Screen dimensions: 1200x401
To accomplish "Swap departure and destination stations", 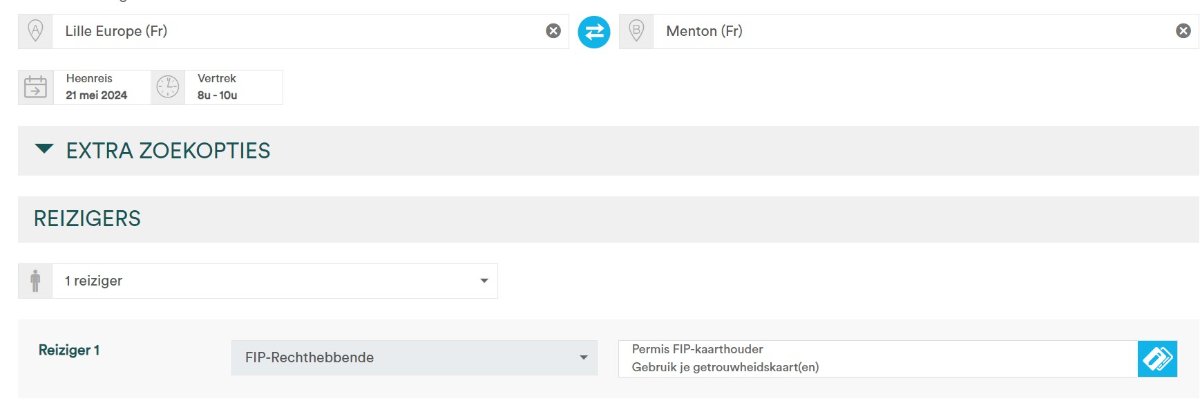I will pyautogui.click(x=594, y=32).
